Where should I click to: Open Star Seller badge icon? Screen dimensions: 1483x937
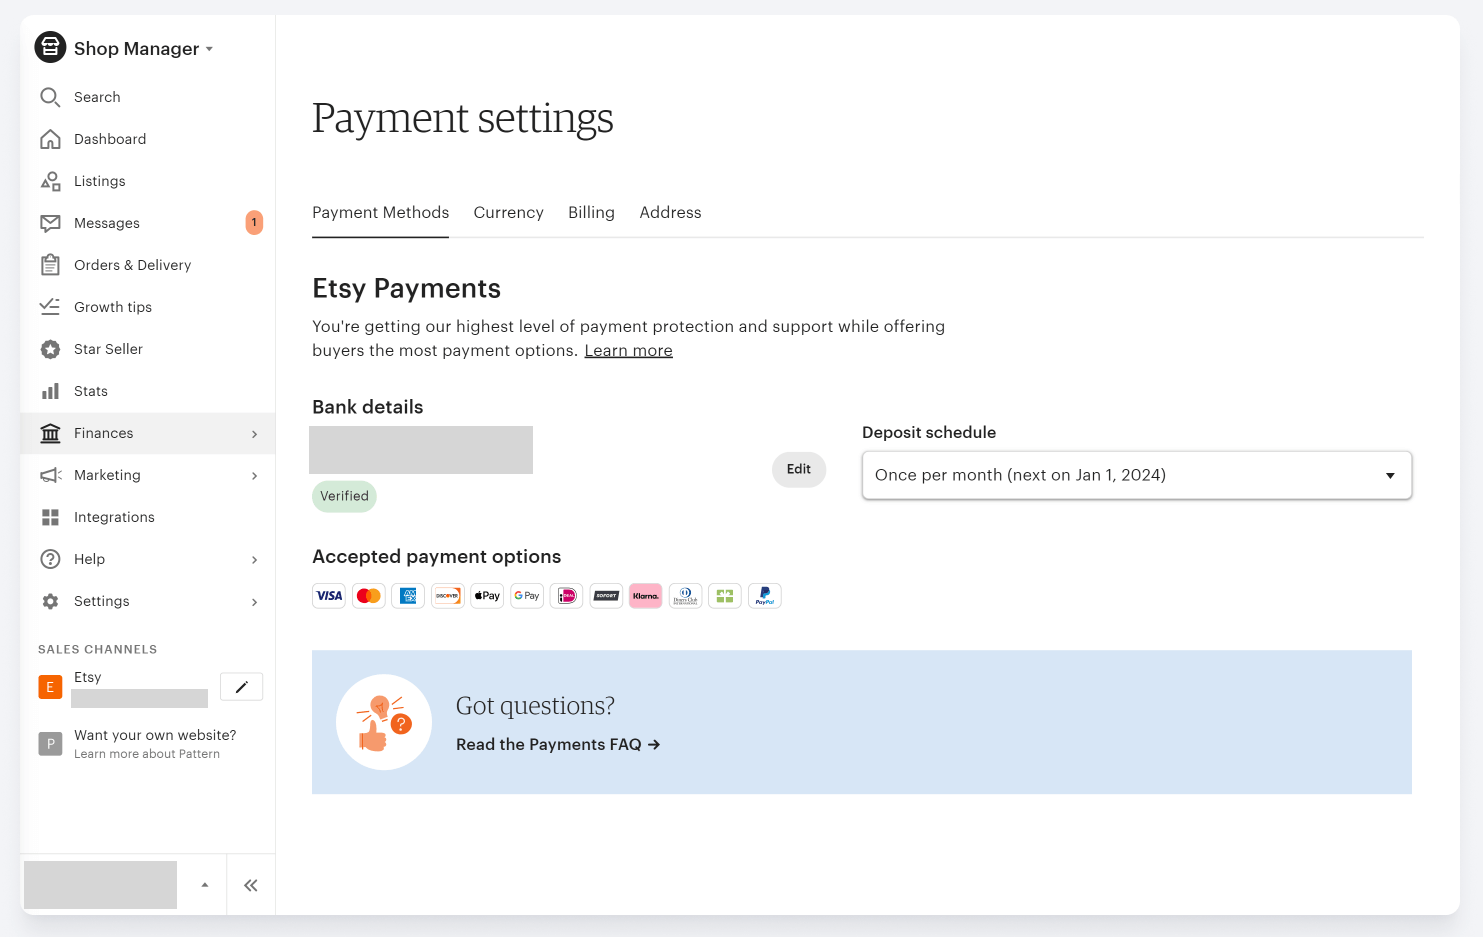click(50, 349)
